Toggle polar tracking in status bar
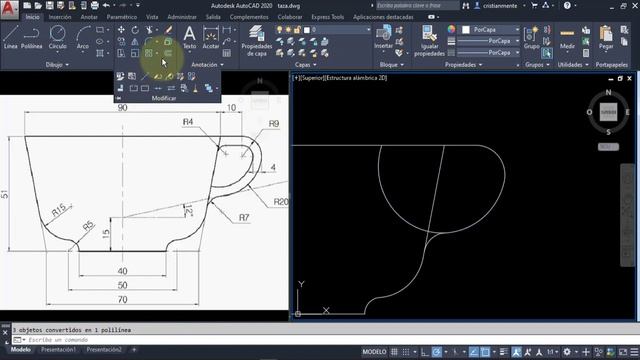640x360 pixels. click(x=436, y=352)
